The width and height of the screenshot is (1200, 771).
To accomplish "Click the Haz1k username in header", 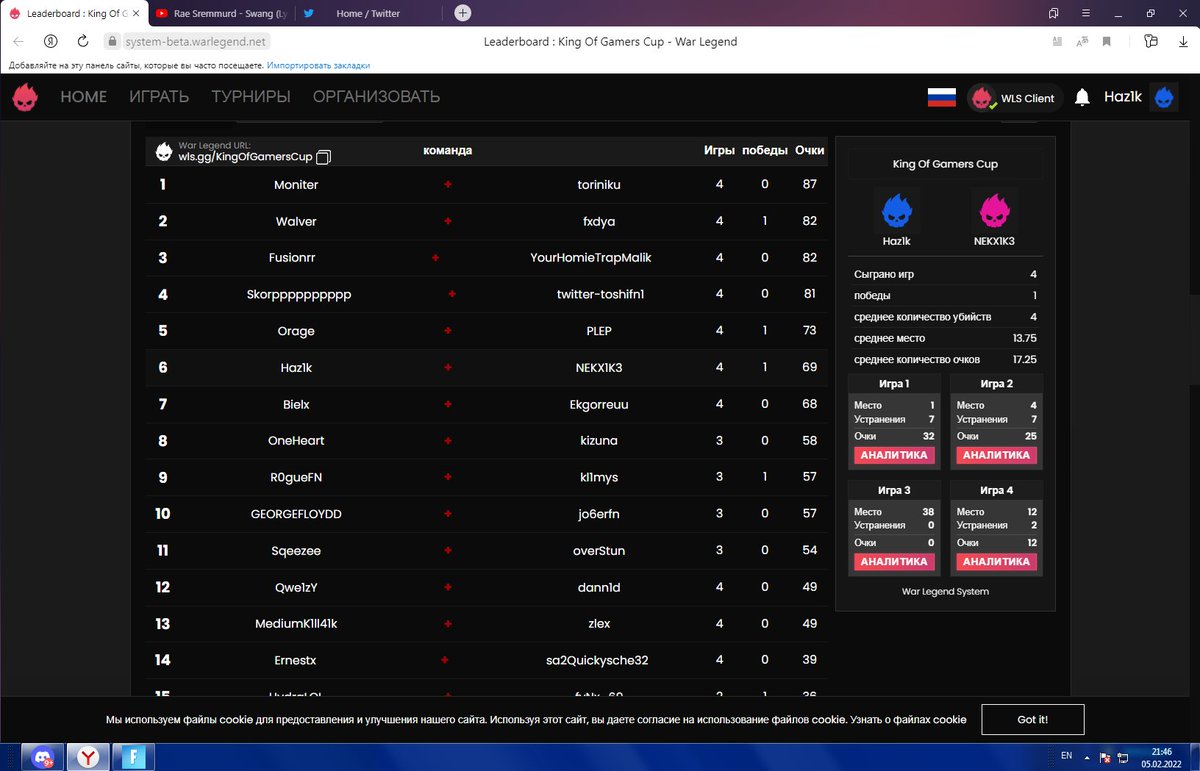I will point(1122,97).
